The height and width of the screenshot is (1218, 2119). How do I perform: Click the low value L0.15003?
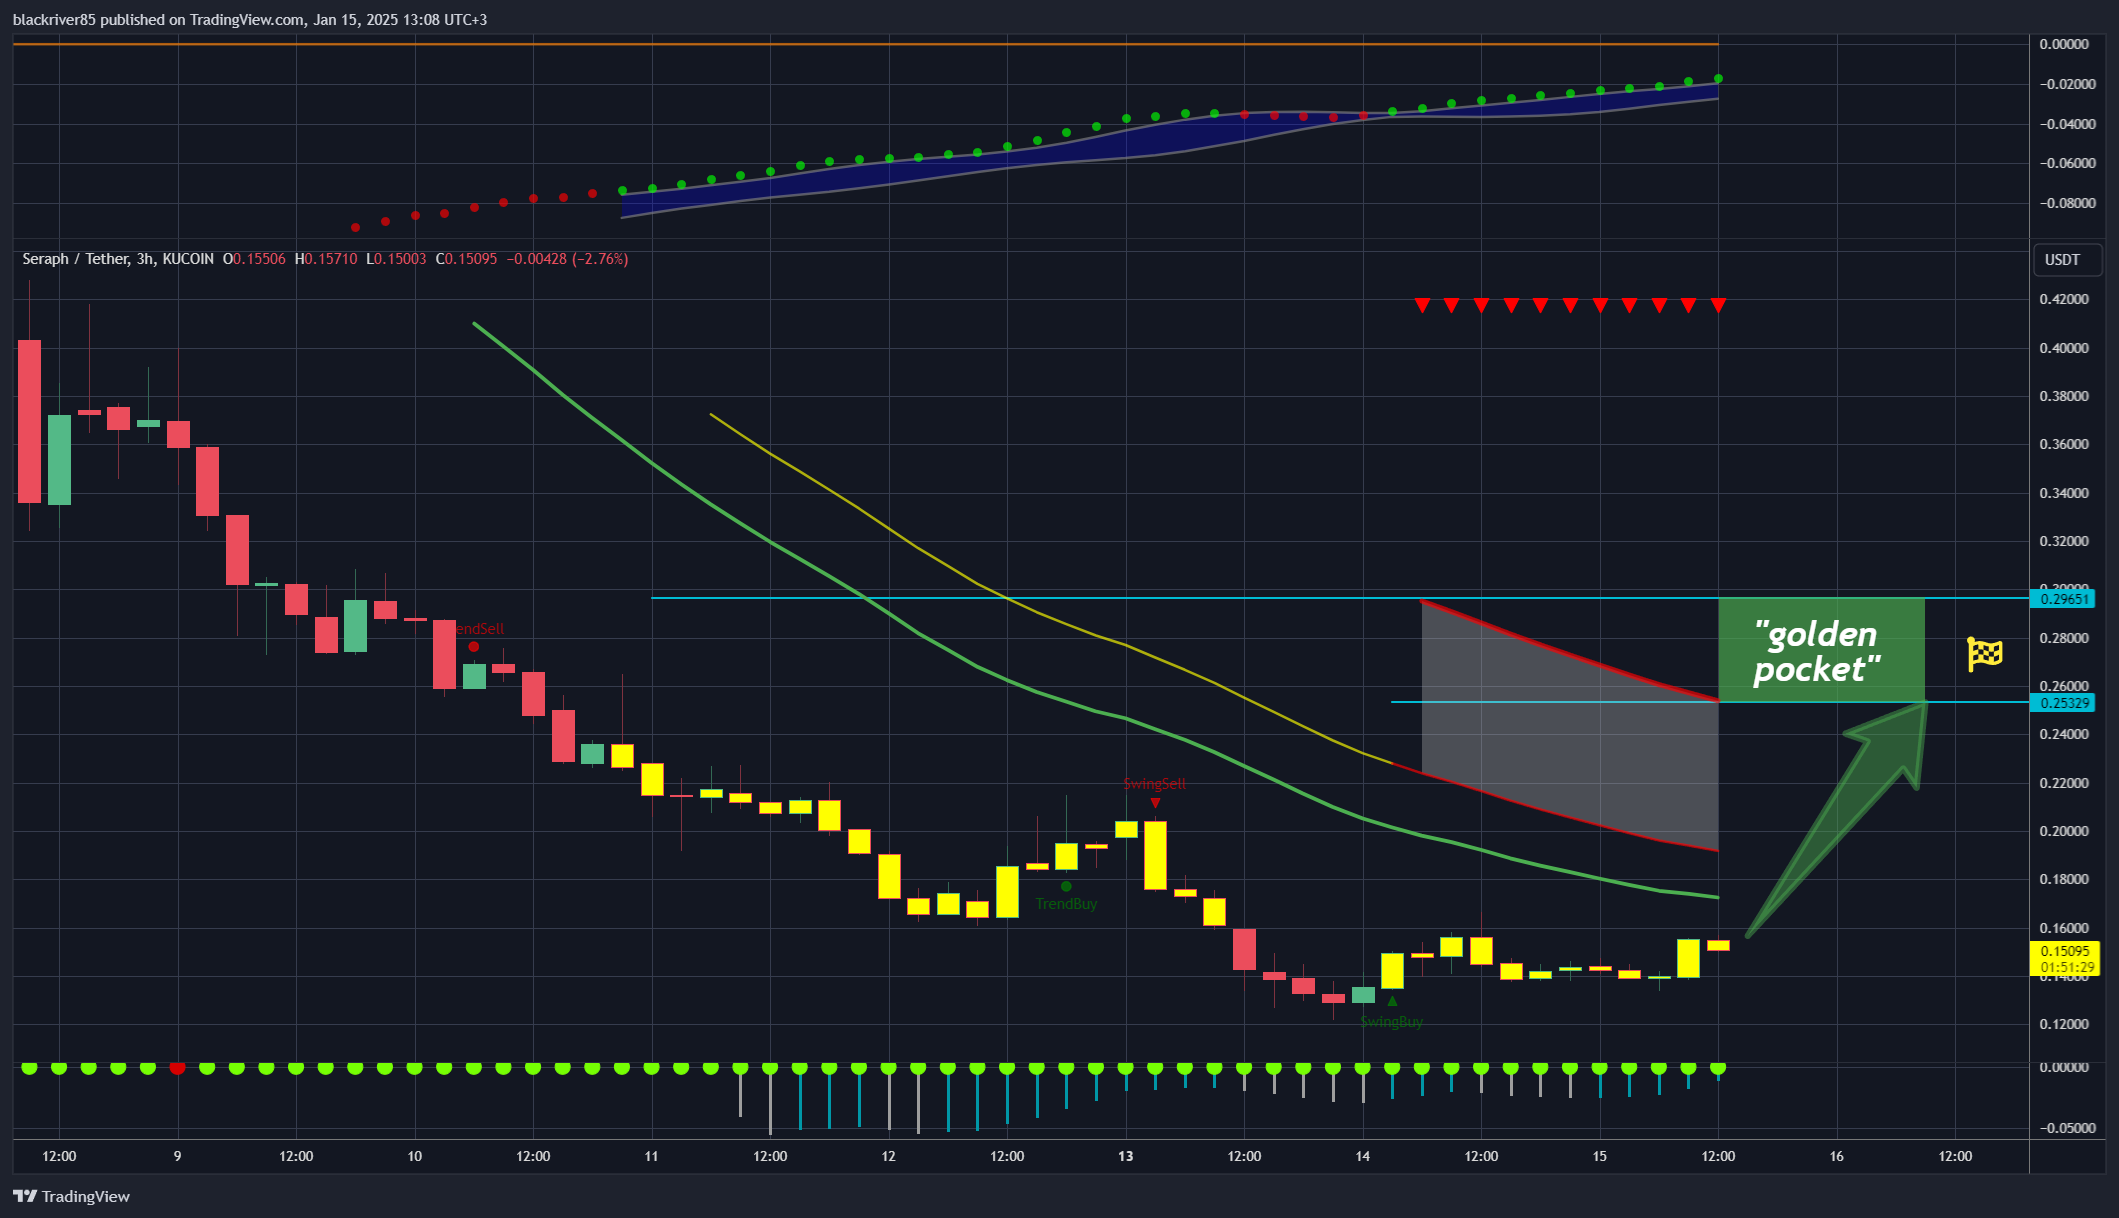point(396,259)
